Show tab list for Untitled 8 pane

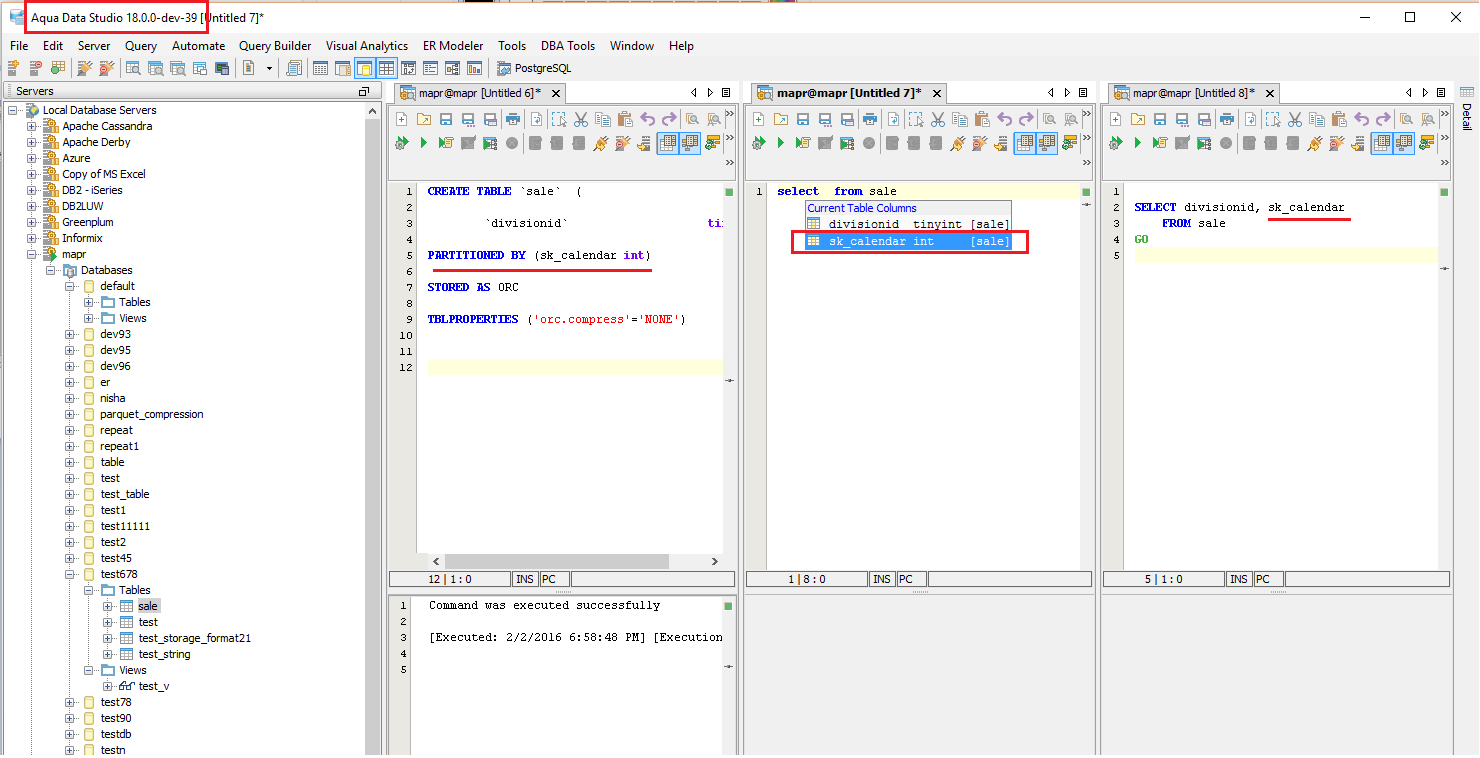click(1439, 93)
